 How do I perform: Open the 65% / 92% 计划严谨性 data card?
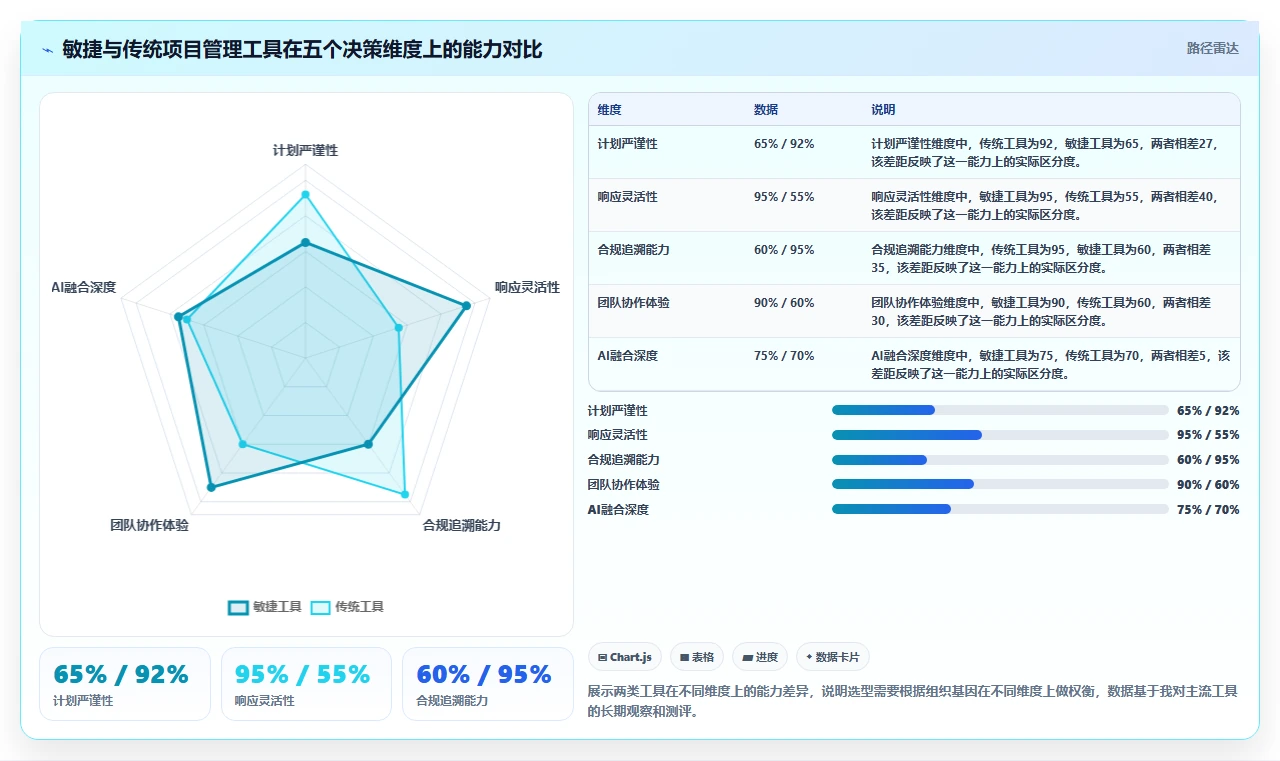125,684
